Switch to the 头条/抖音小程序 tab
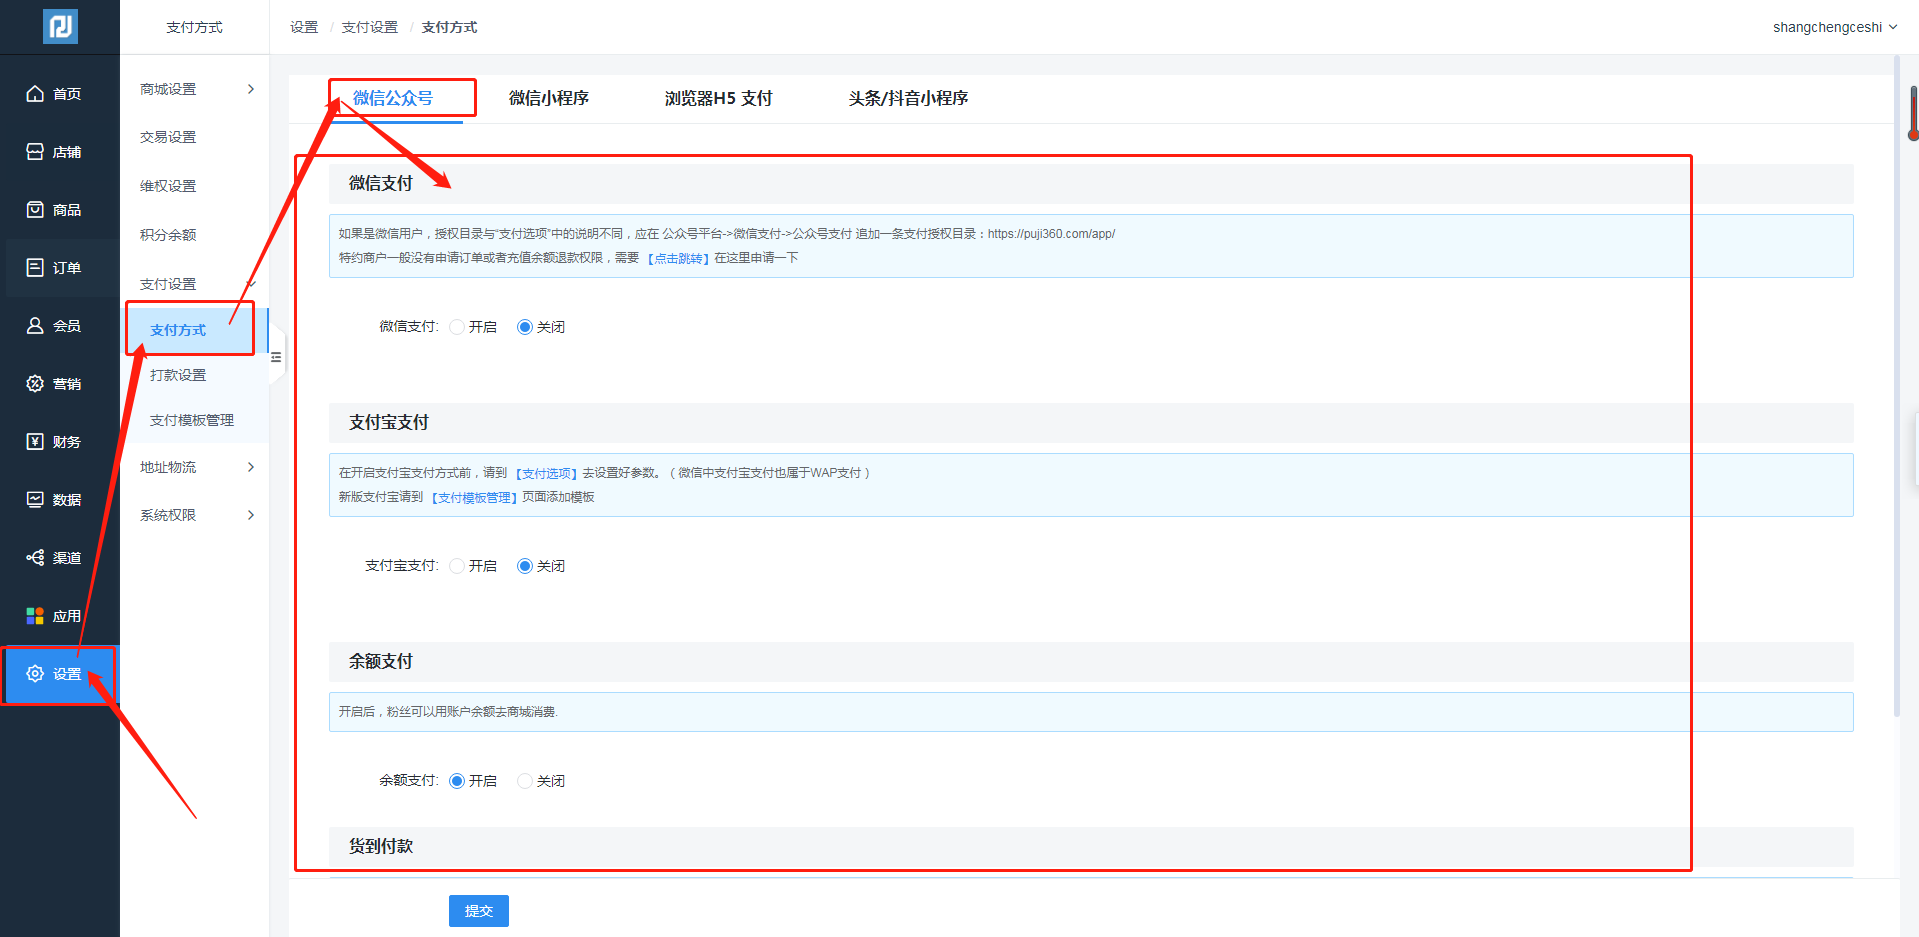Screen dimensions: 1919x937 pyautogui.click(x=909, y=98)
